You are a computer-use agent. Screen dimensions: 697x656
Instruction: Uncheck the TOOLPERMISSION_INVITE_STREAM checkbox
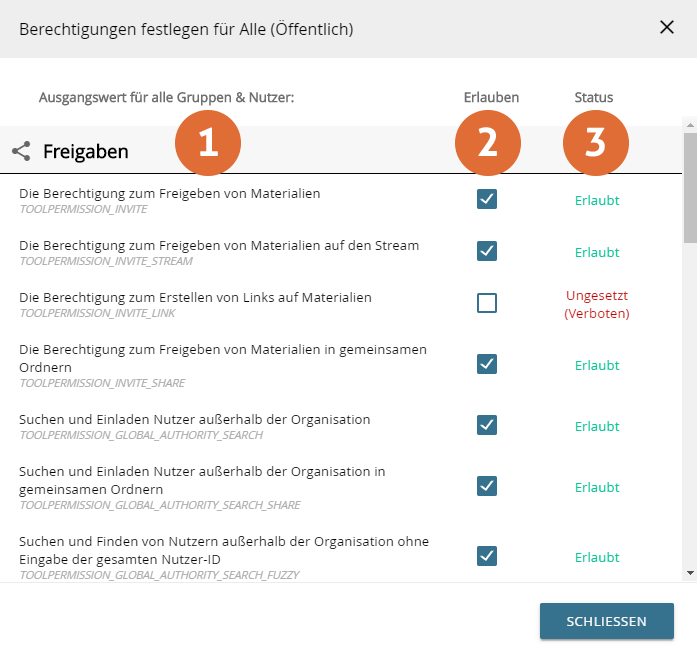[487, 251]
